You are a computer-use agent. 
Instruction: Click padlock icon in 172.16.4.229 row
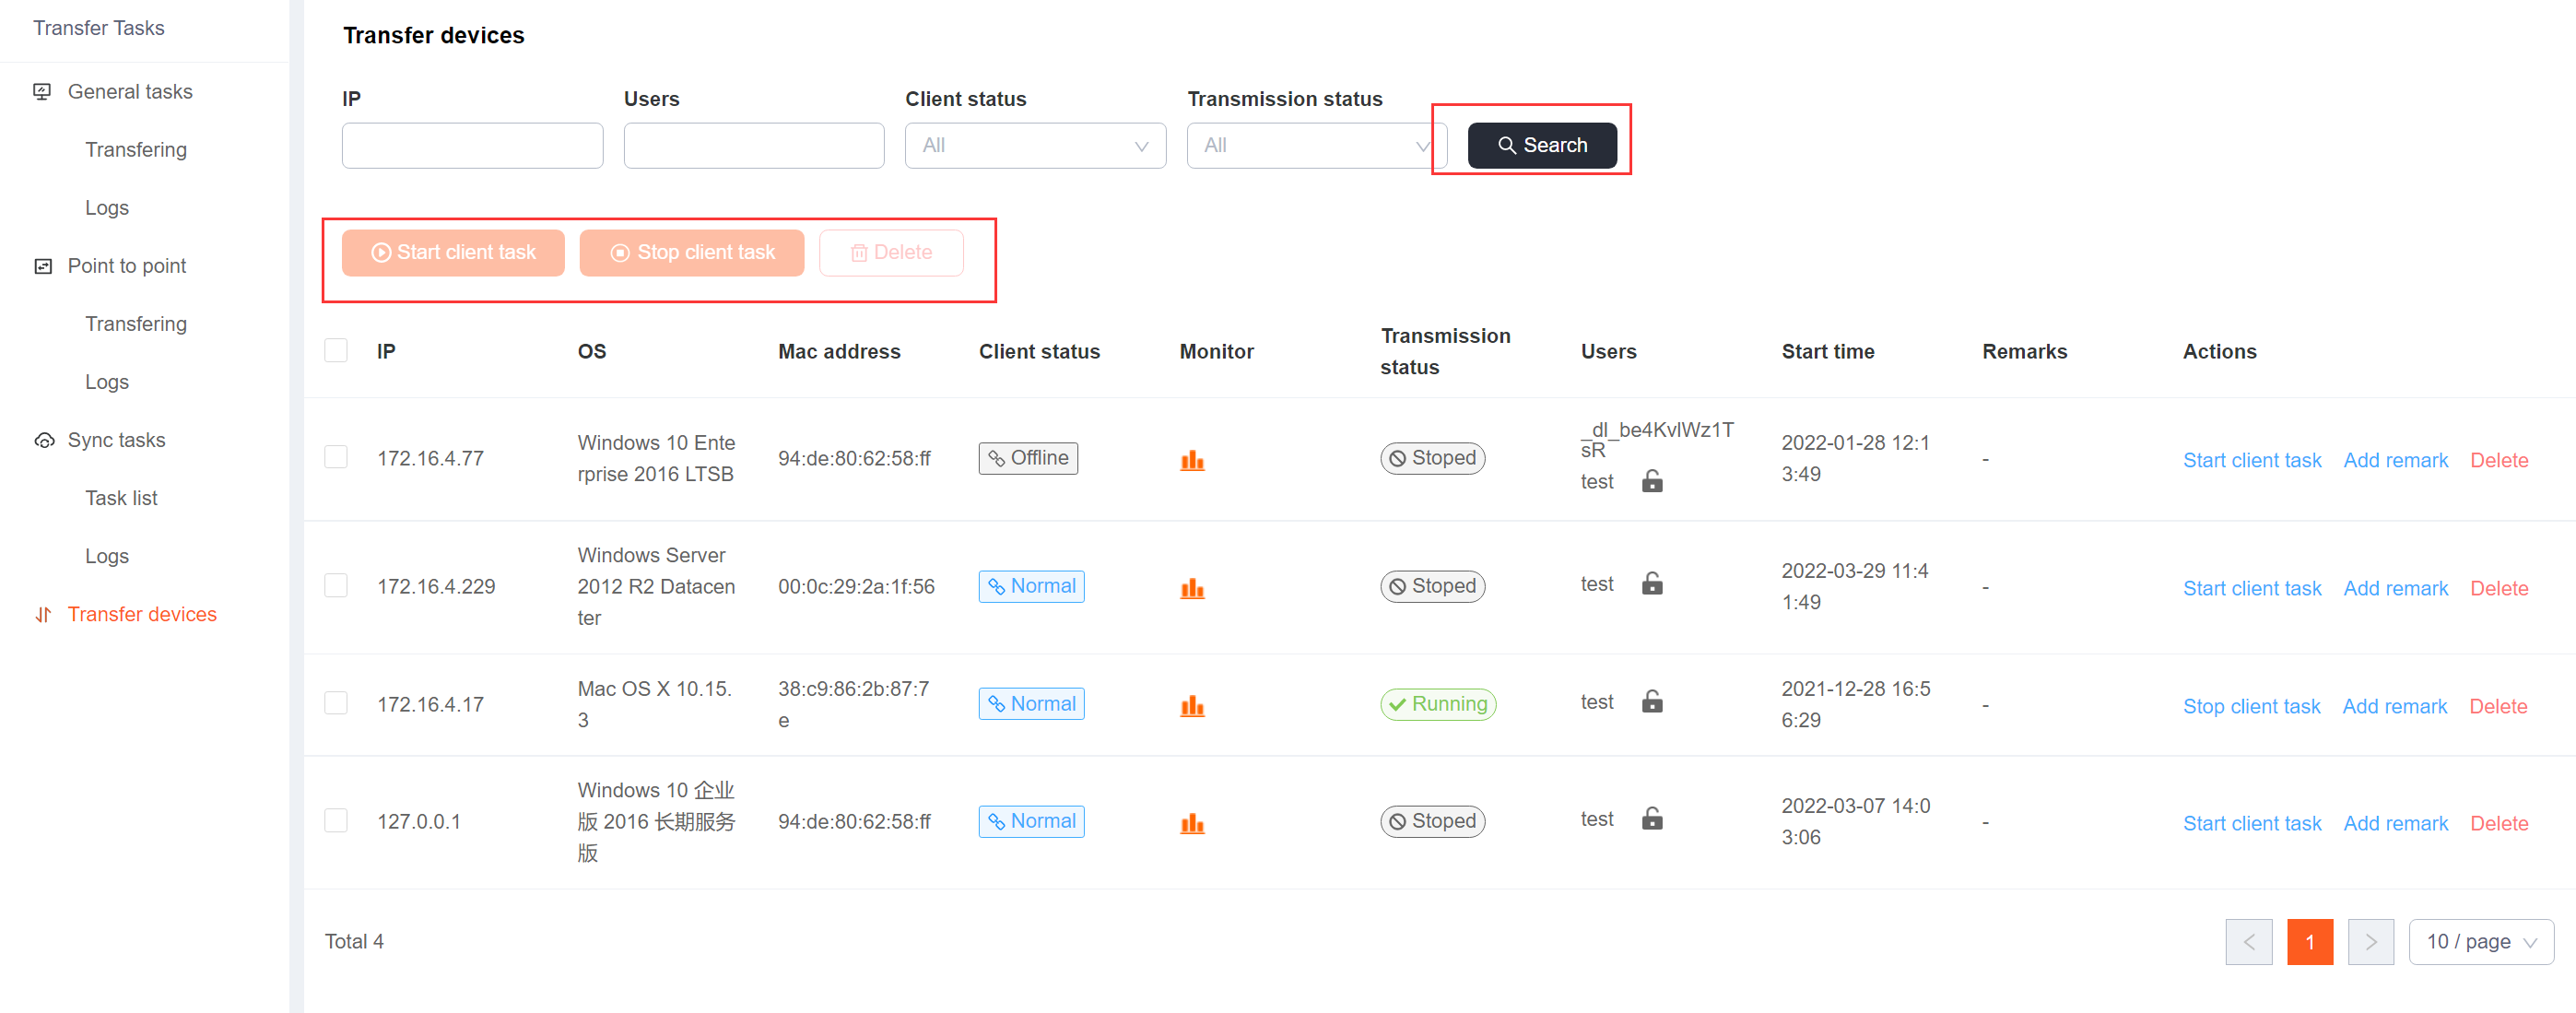pos(1652,584)
